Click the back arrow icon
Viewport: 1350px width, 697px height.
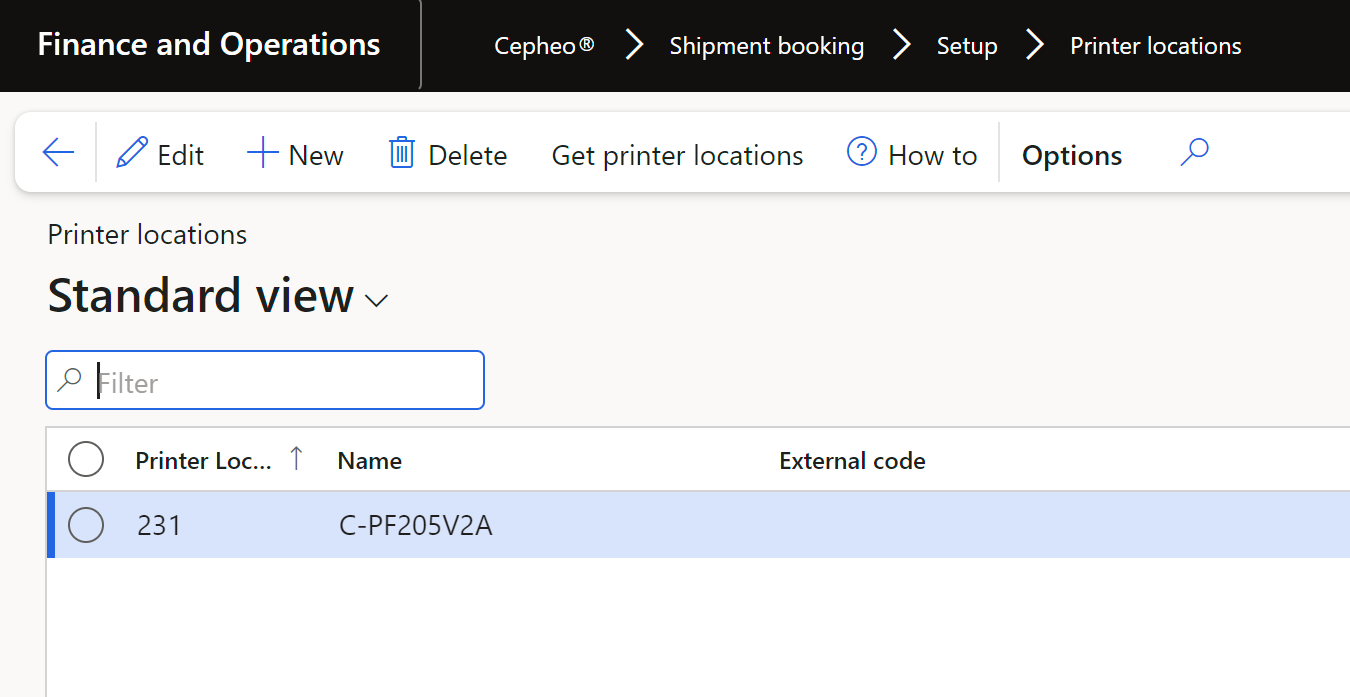[x=59, y=153]
